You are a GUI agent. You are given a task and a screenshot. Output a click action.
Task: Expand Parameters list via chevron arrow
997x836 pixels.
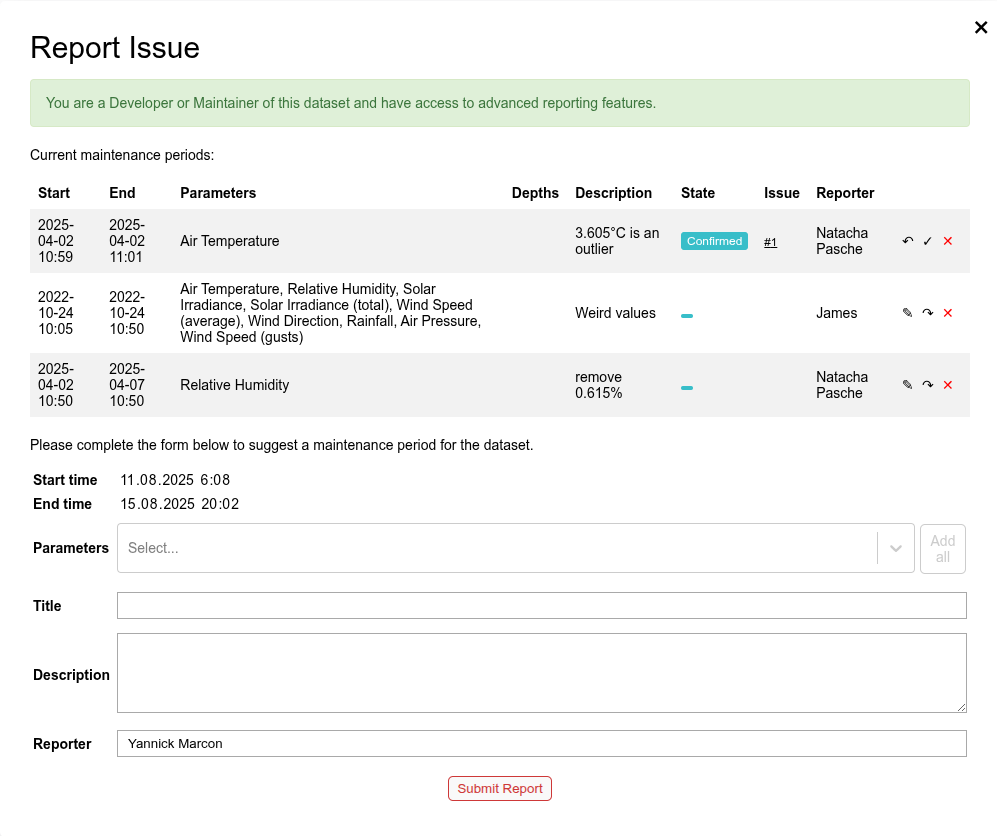click(895, 548)
